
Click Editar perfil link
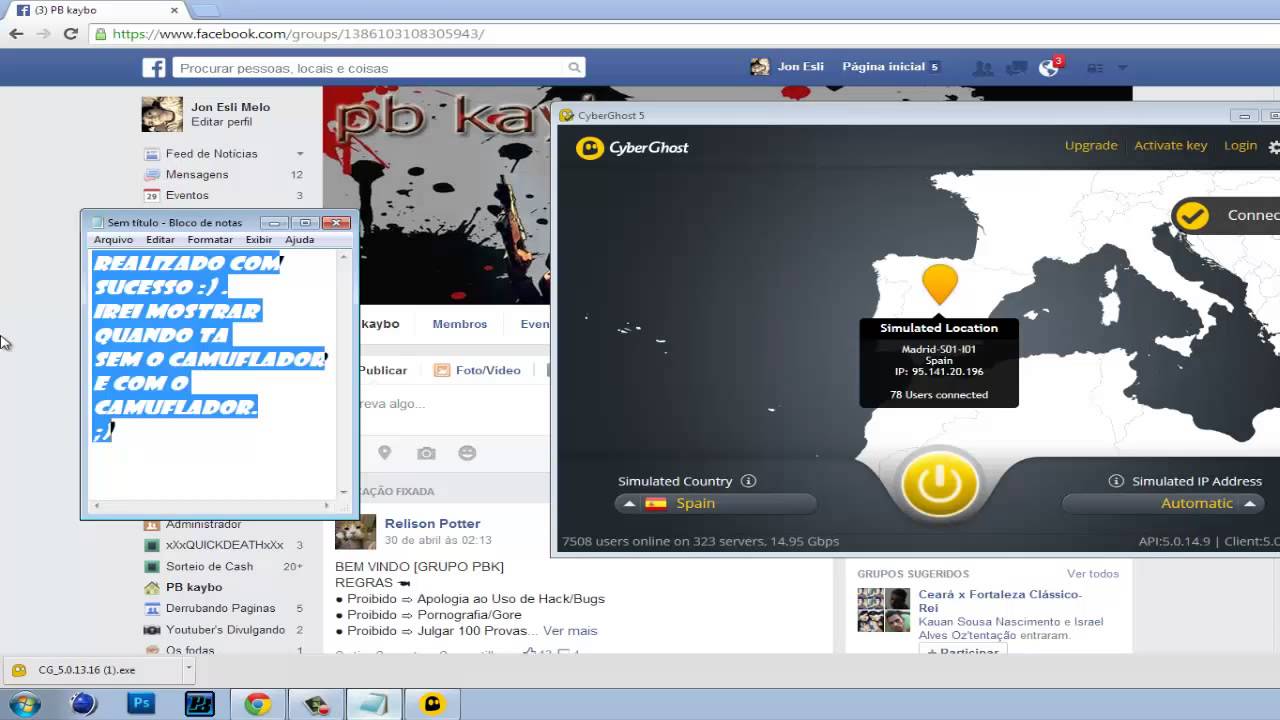[221, 122]
